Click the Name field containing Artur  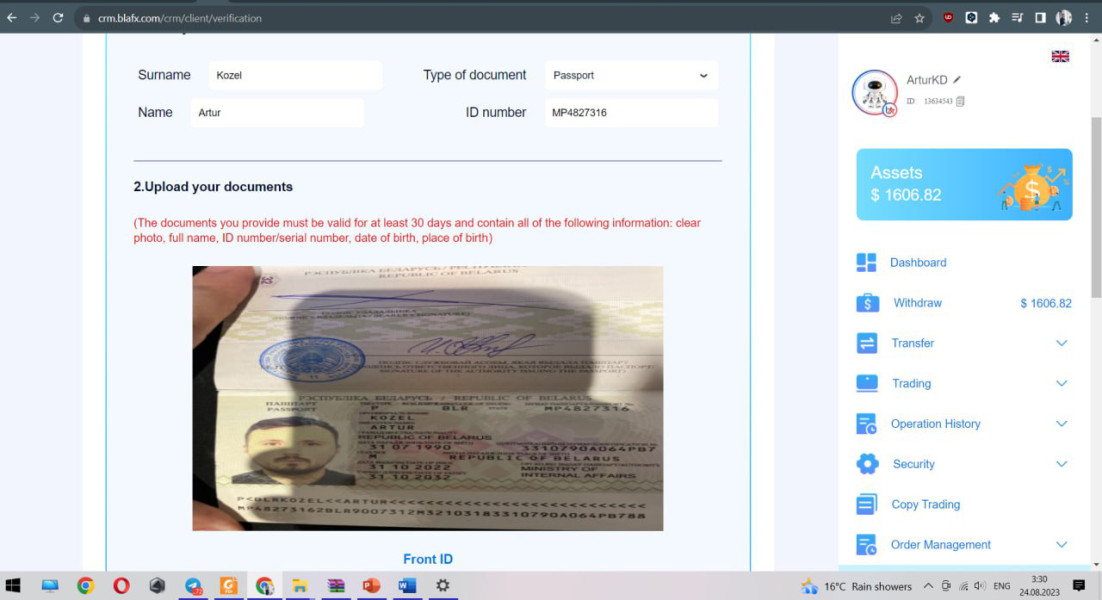(x=277, y=112)
